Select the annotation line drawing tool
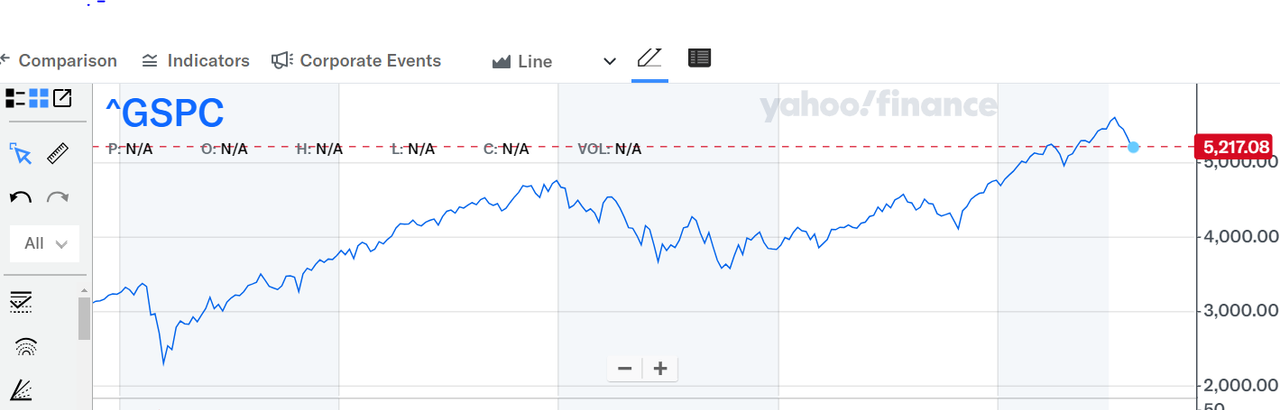 pos(21,301)
